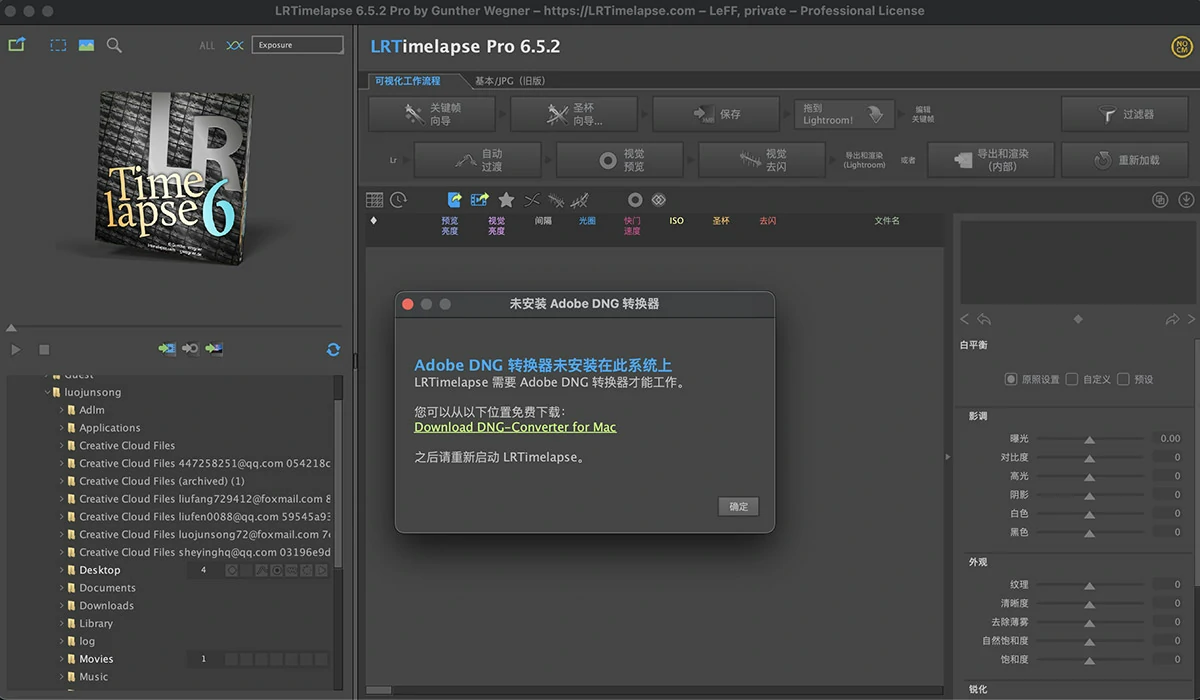Click the magnifier search icon
This screenshot has width=1200, height=700.
point(114,45)
